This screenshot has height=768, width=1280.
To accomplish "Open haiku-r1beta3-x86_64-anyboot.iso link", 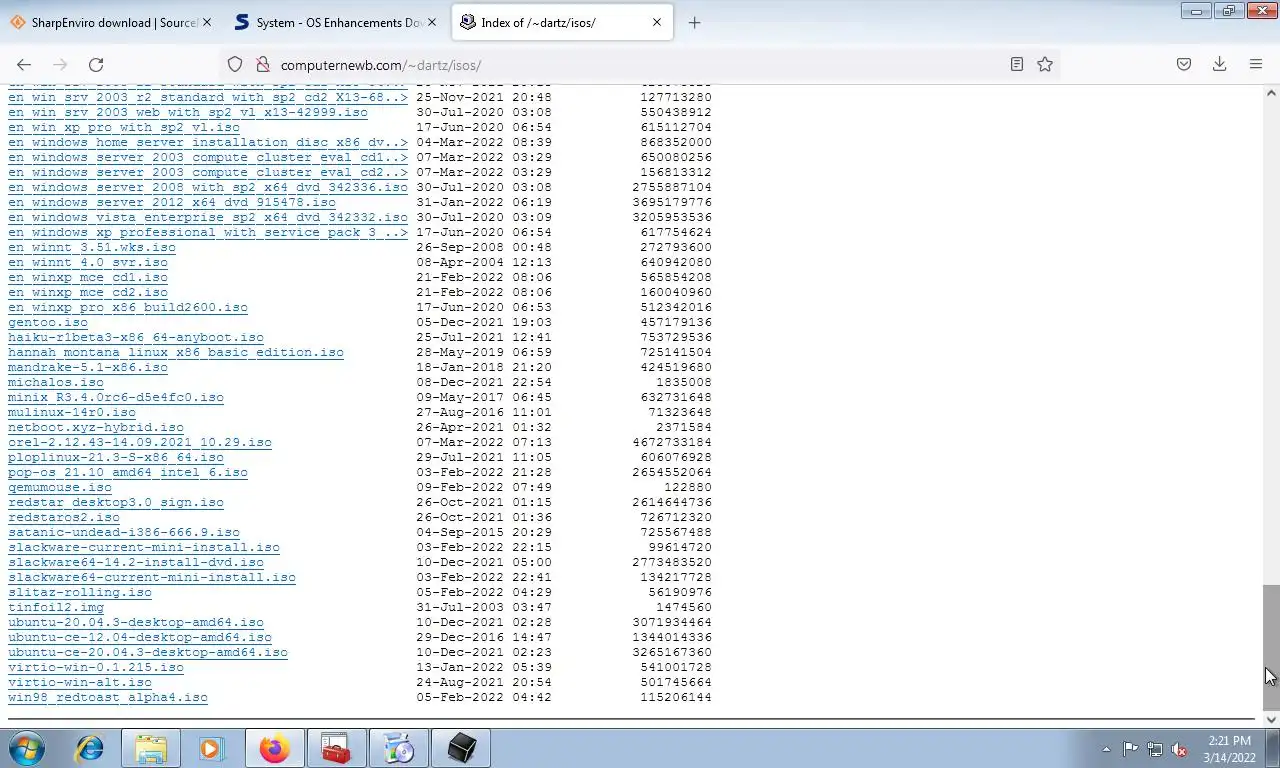I will [136, 337].
